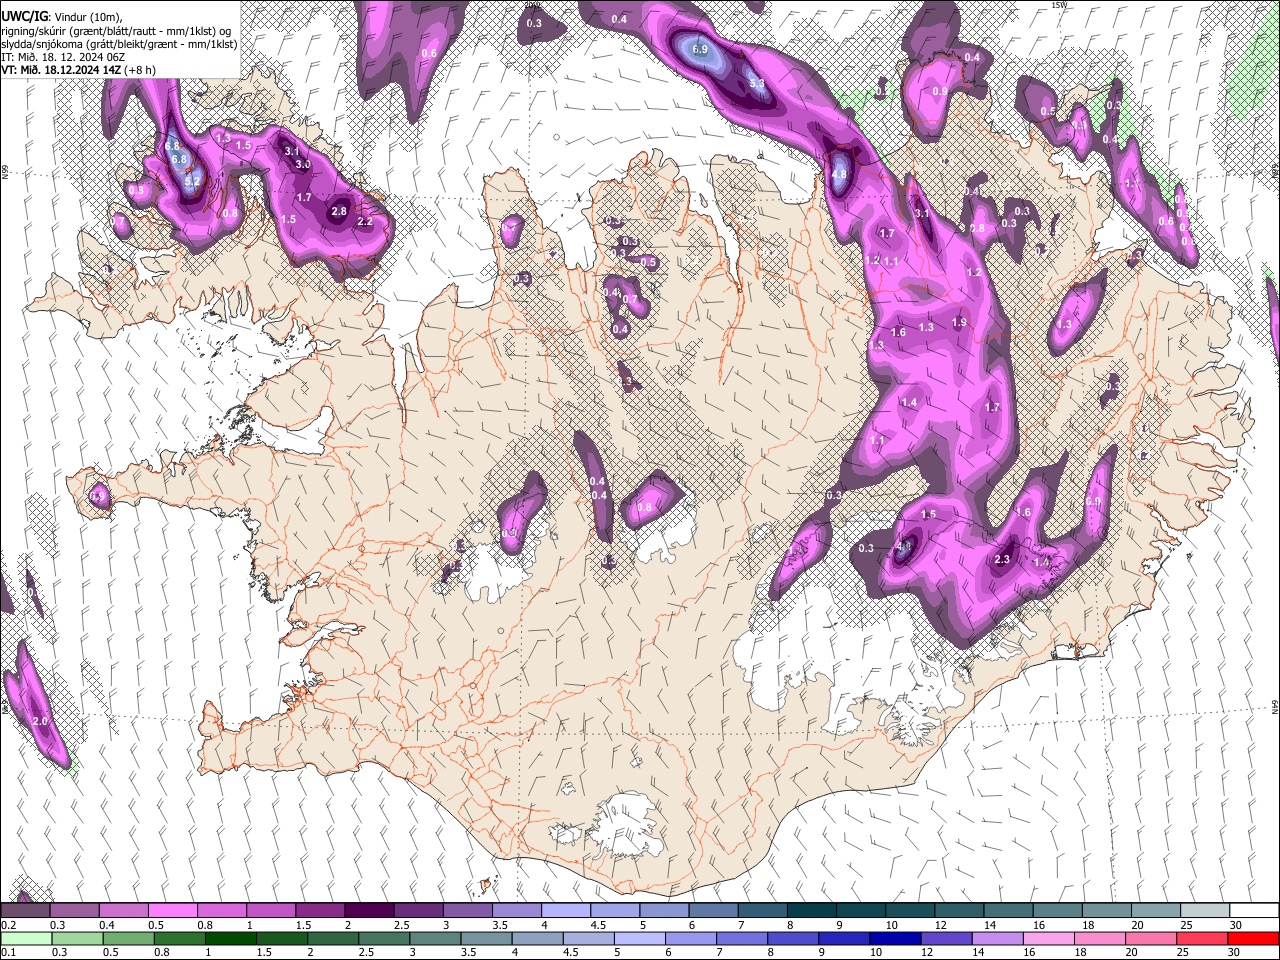Click the 6.9 precipitation value on the map
The height and width of the screenshot is (960, 1280).
pos(700,49)
